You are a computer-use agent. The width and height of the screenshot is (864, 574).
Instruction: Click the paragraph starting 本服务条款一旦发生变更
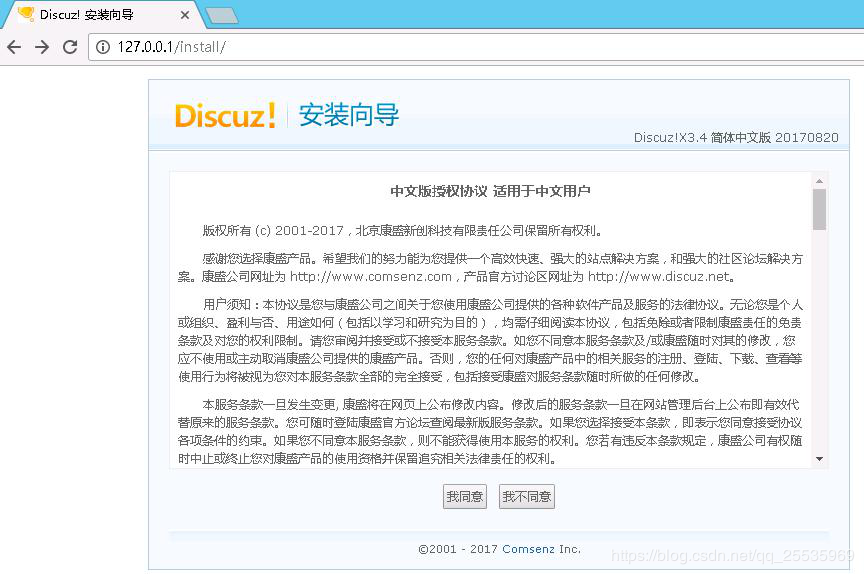point(490,431)
